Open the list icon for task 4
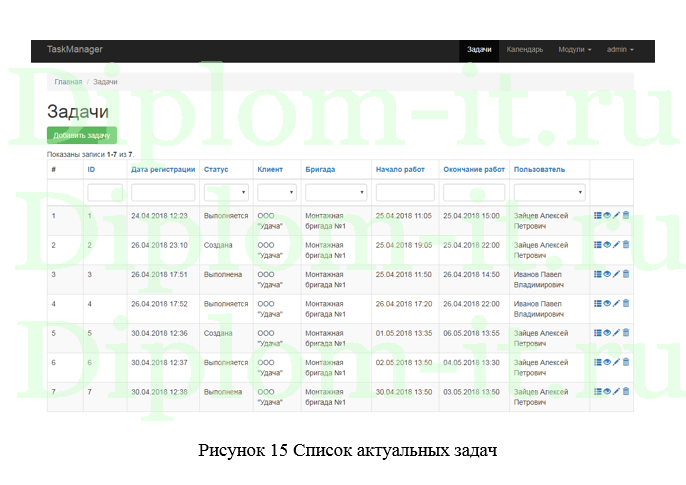This screenshot has height=485, width=686. tap(598, 303)
